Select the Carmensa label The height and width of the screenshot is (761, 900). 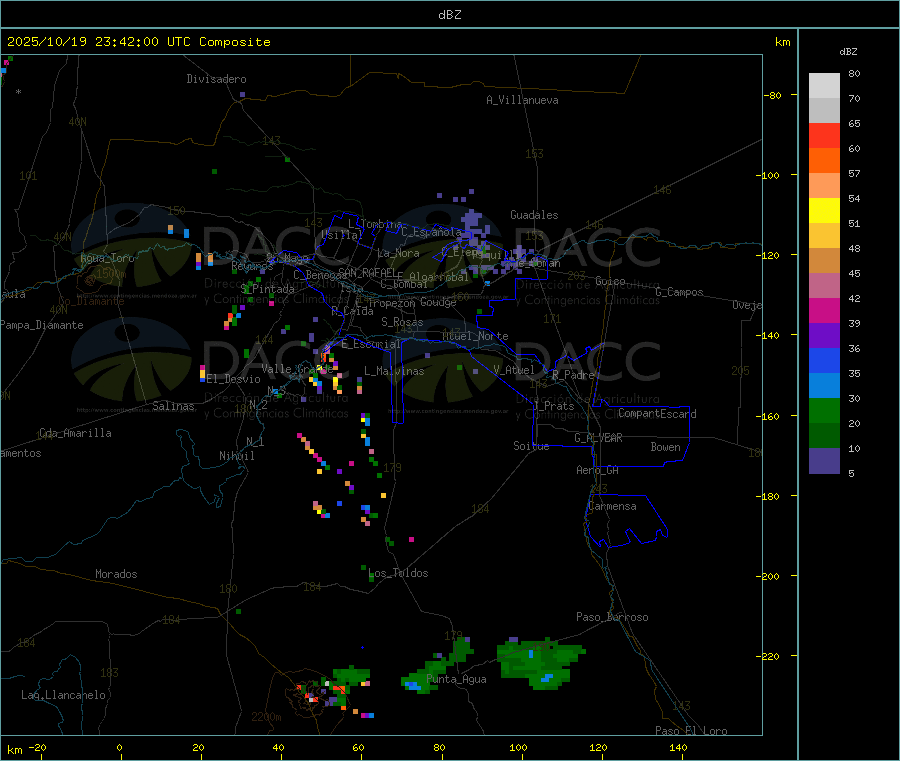click(612, 506)
